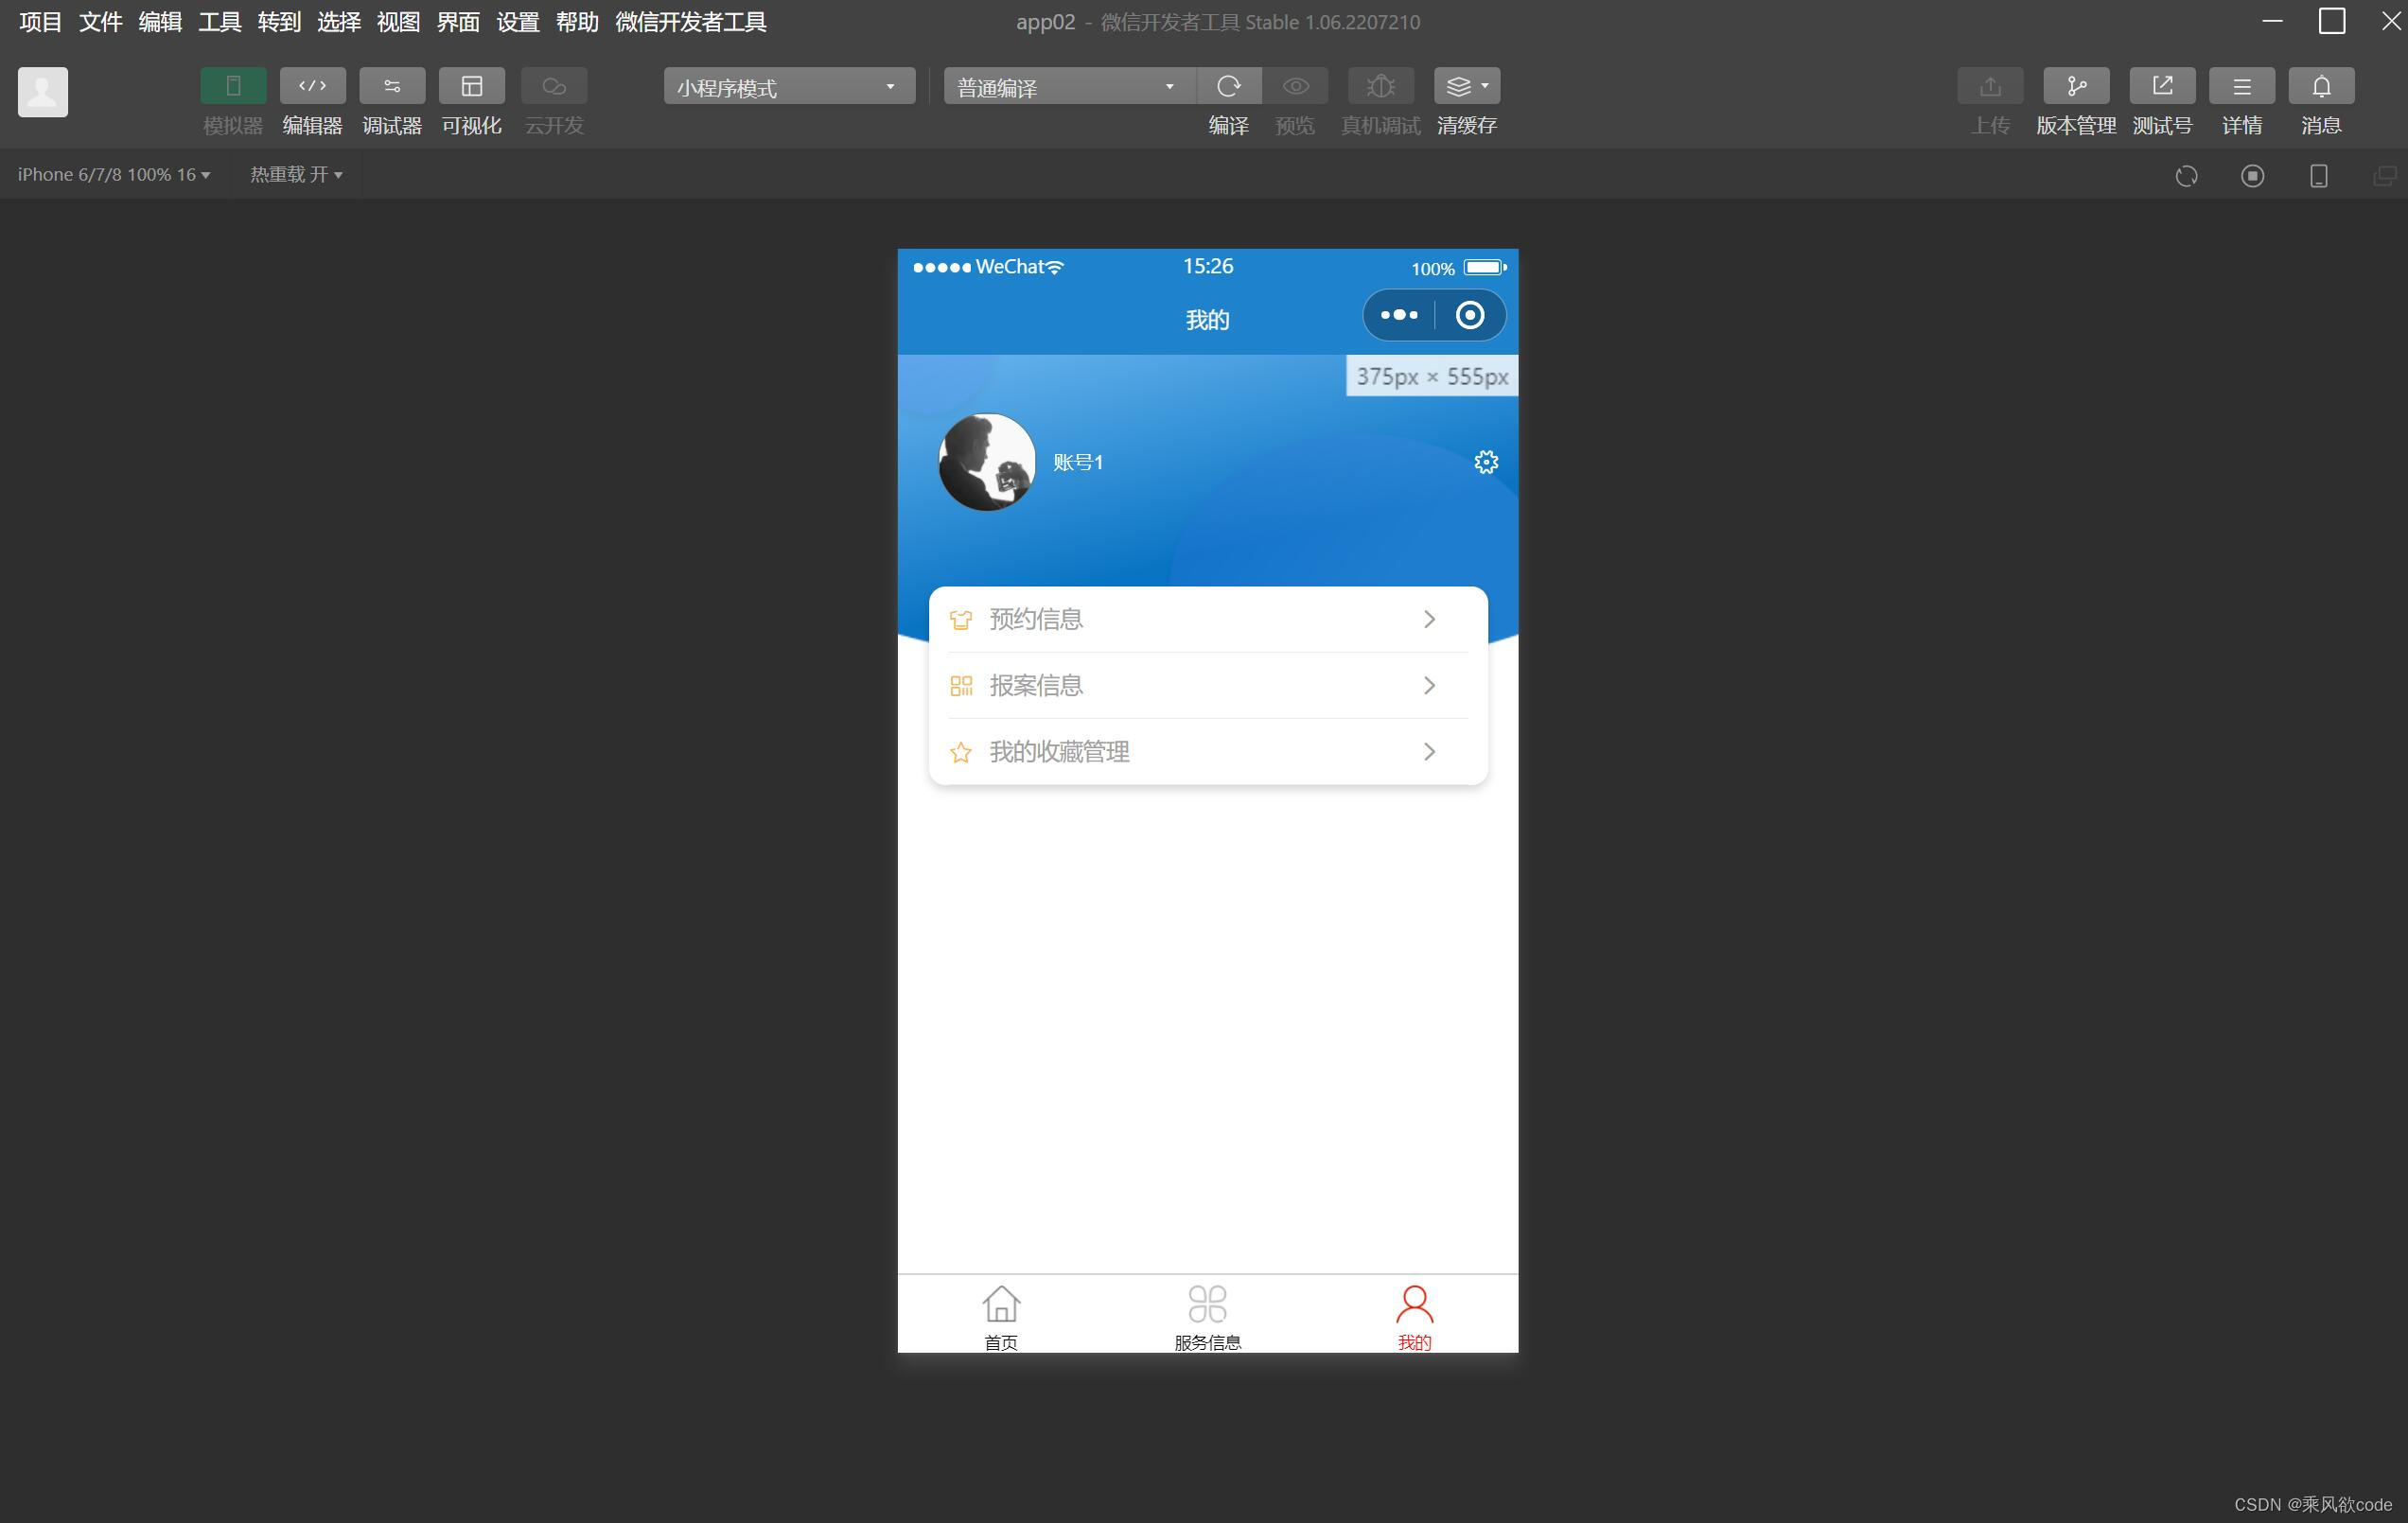Open the messages bell icon
The image size is (2408, 1523).
(2320, 86)
